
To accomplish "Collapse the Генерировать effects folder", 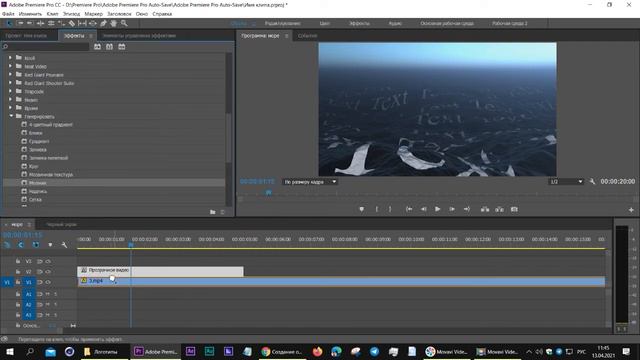I will pos(11,116).
